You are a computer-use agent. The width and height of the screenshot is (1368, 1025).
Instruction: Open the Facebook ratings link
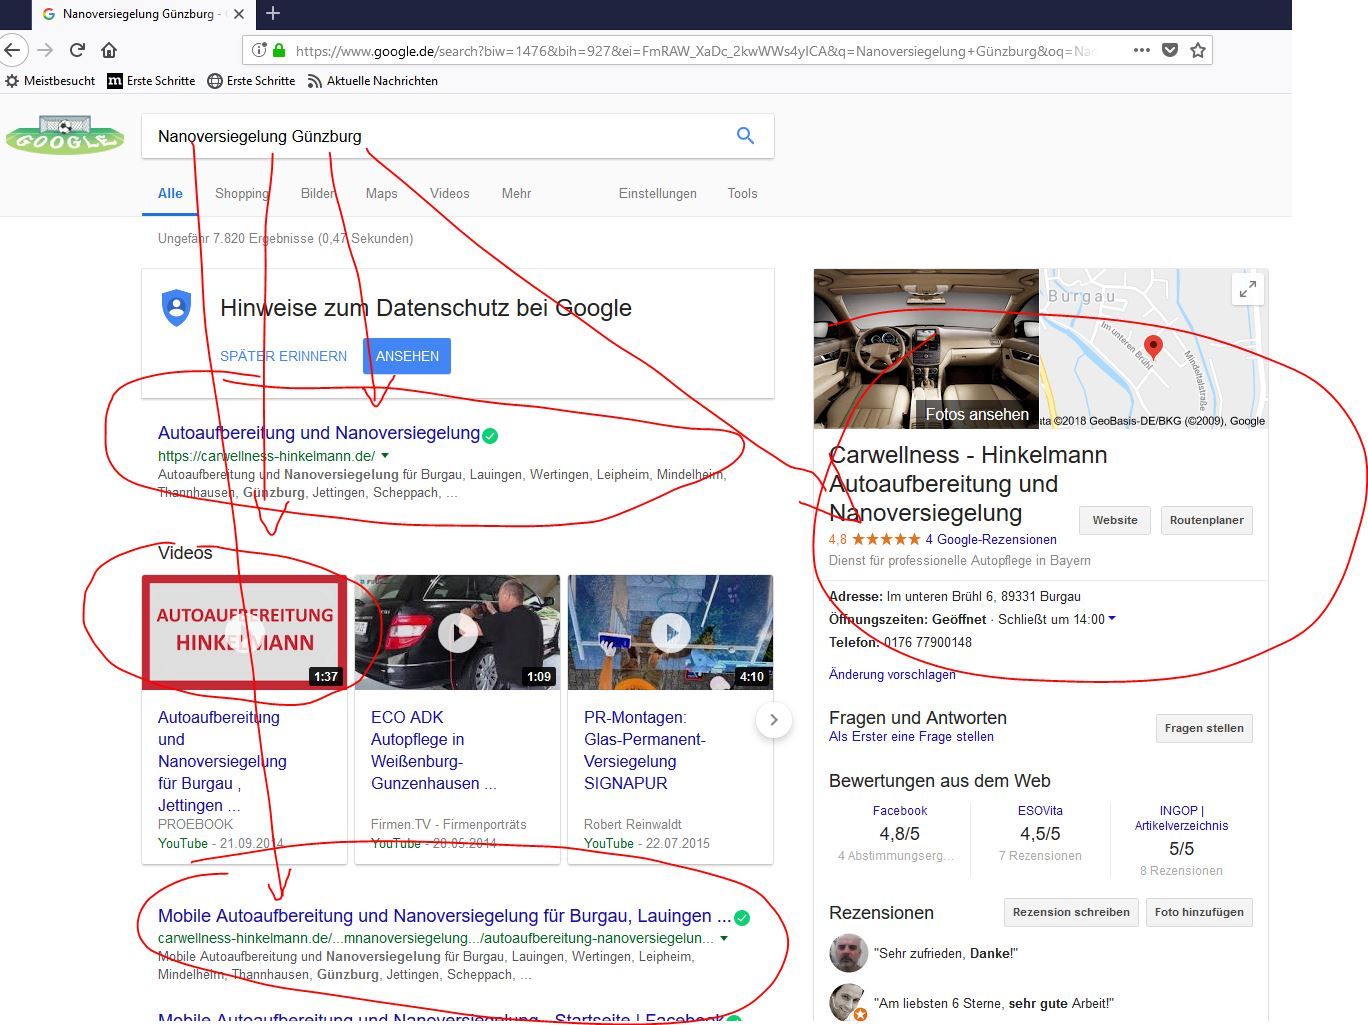click(x=900, y=811)
